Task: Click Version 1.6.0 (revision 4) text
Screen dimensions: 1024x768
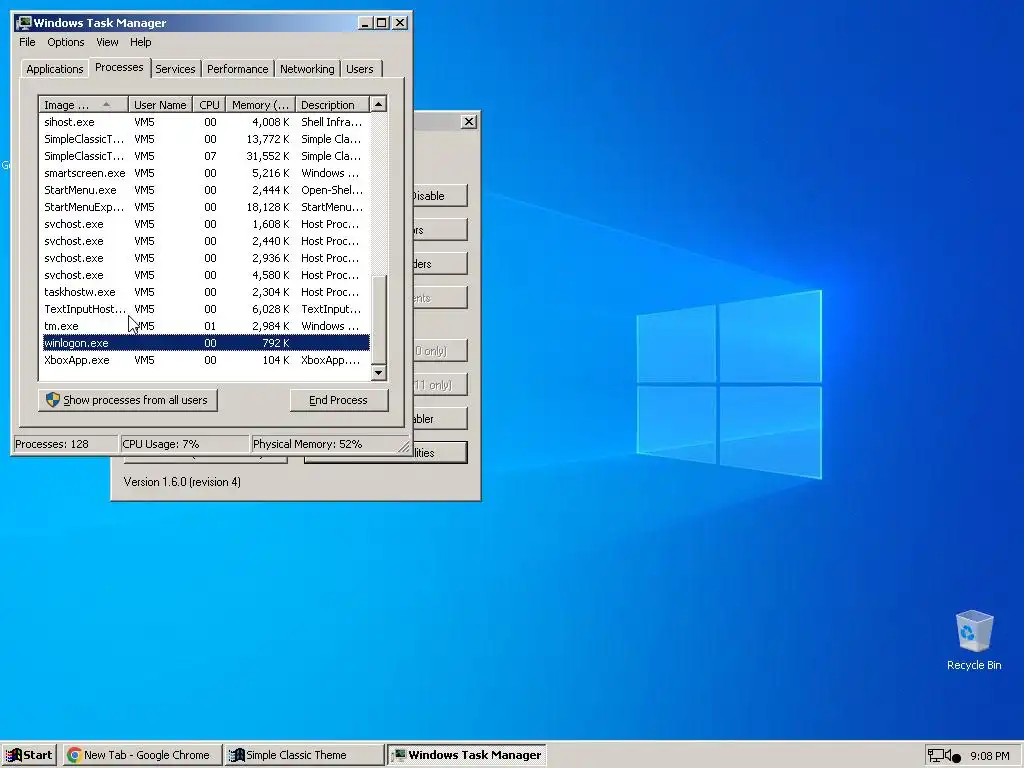Action: [x=182, y=482]
